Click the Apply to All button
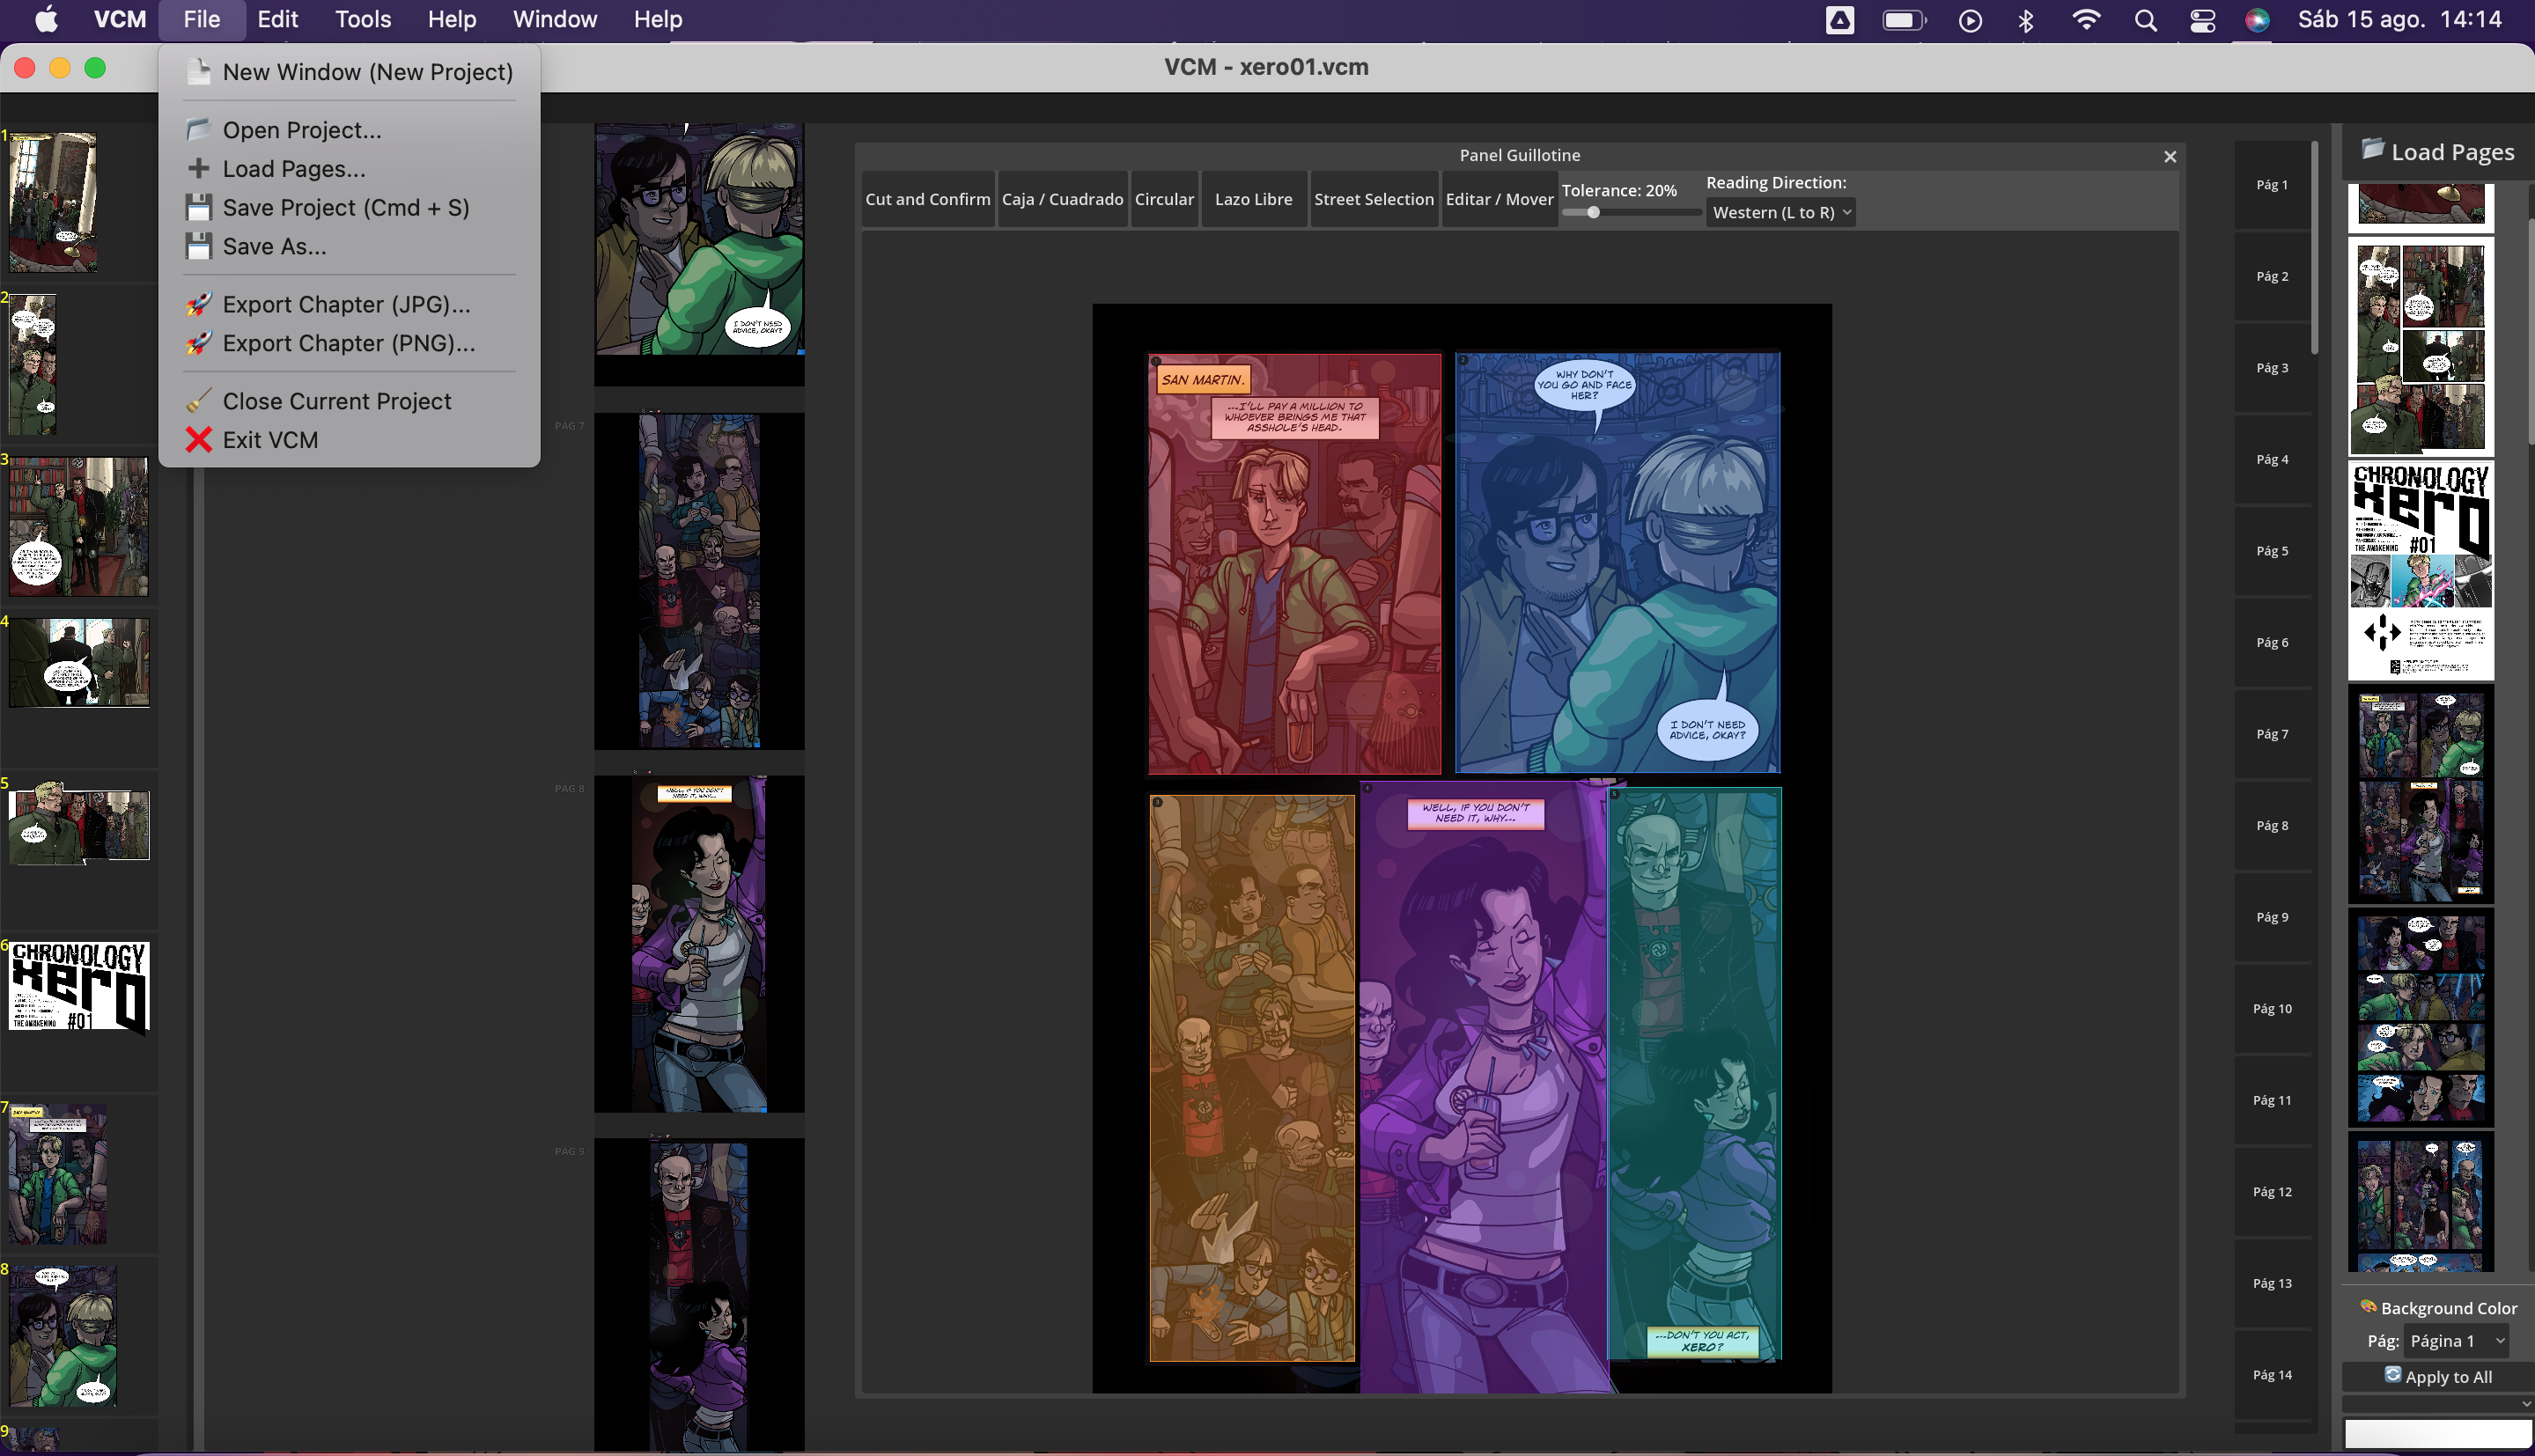The image size is (2535, 1456). click(x=2438, y=1376)
